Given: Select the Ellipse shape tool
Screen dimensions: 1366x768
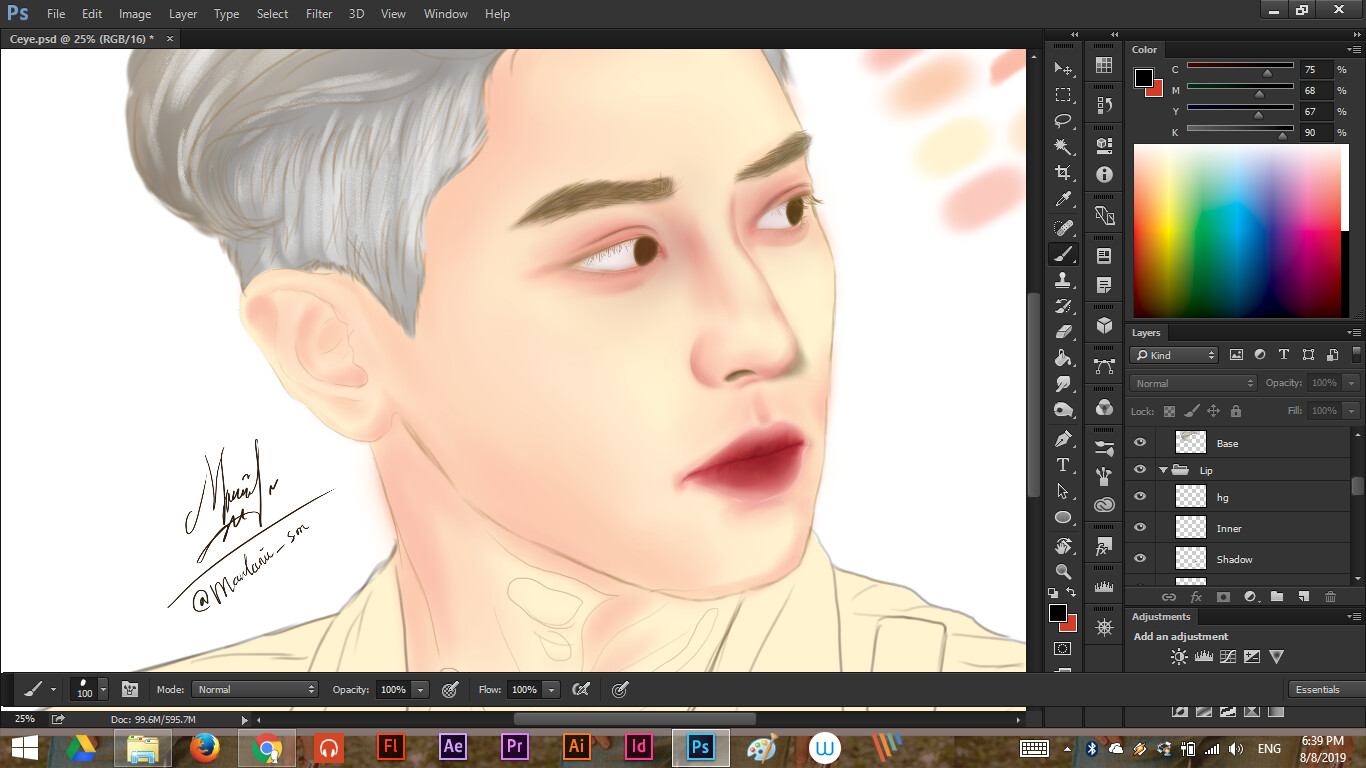Looking at the screenshot, I should (x=1063, y=518).
